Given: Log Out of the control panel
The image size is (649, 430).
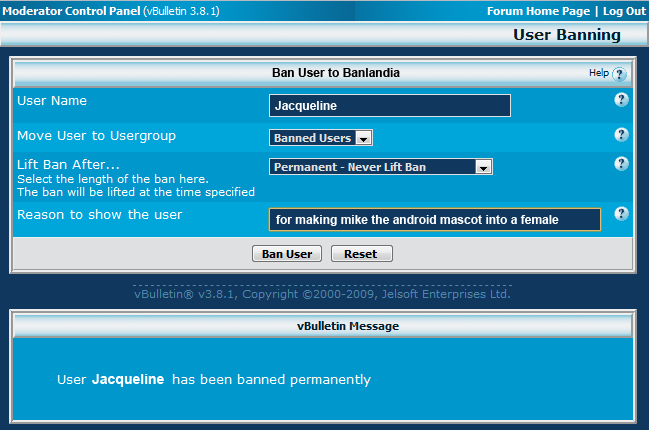Looking at the screenshot, I should point(624,11).
